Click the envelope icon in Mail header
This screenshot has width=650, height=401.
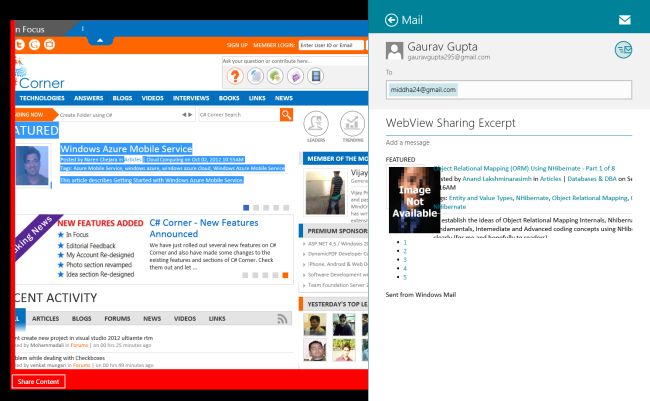[x=625, y=19]
